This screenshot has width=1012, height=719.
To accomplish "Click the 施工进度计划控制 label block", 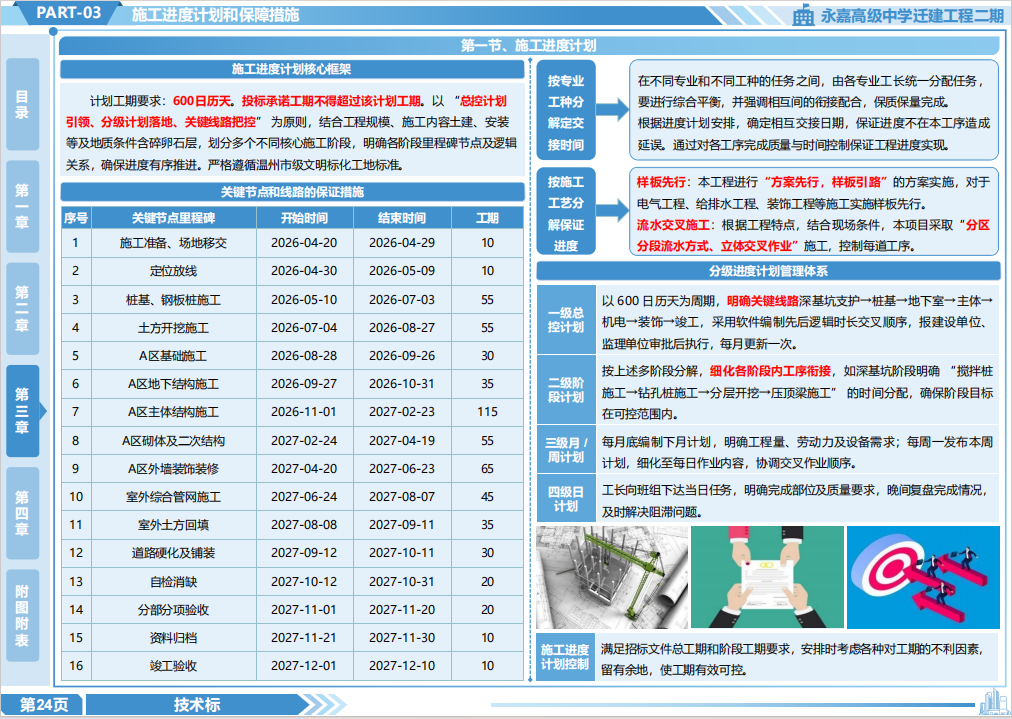I will click(565, 657).
